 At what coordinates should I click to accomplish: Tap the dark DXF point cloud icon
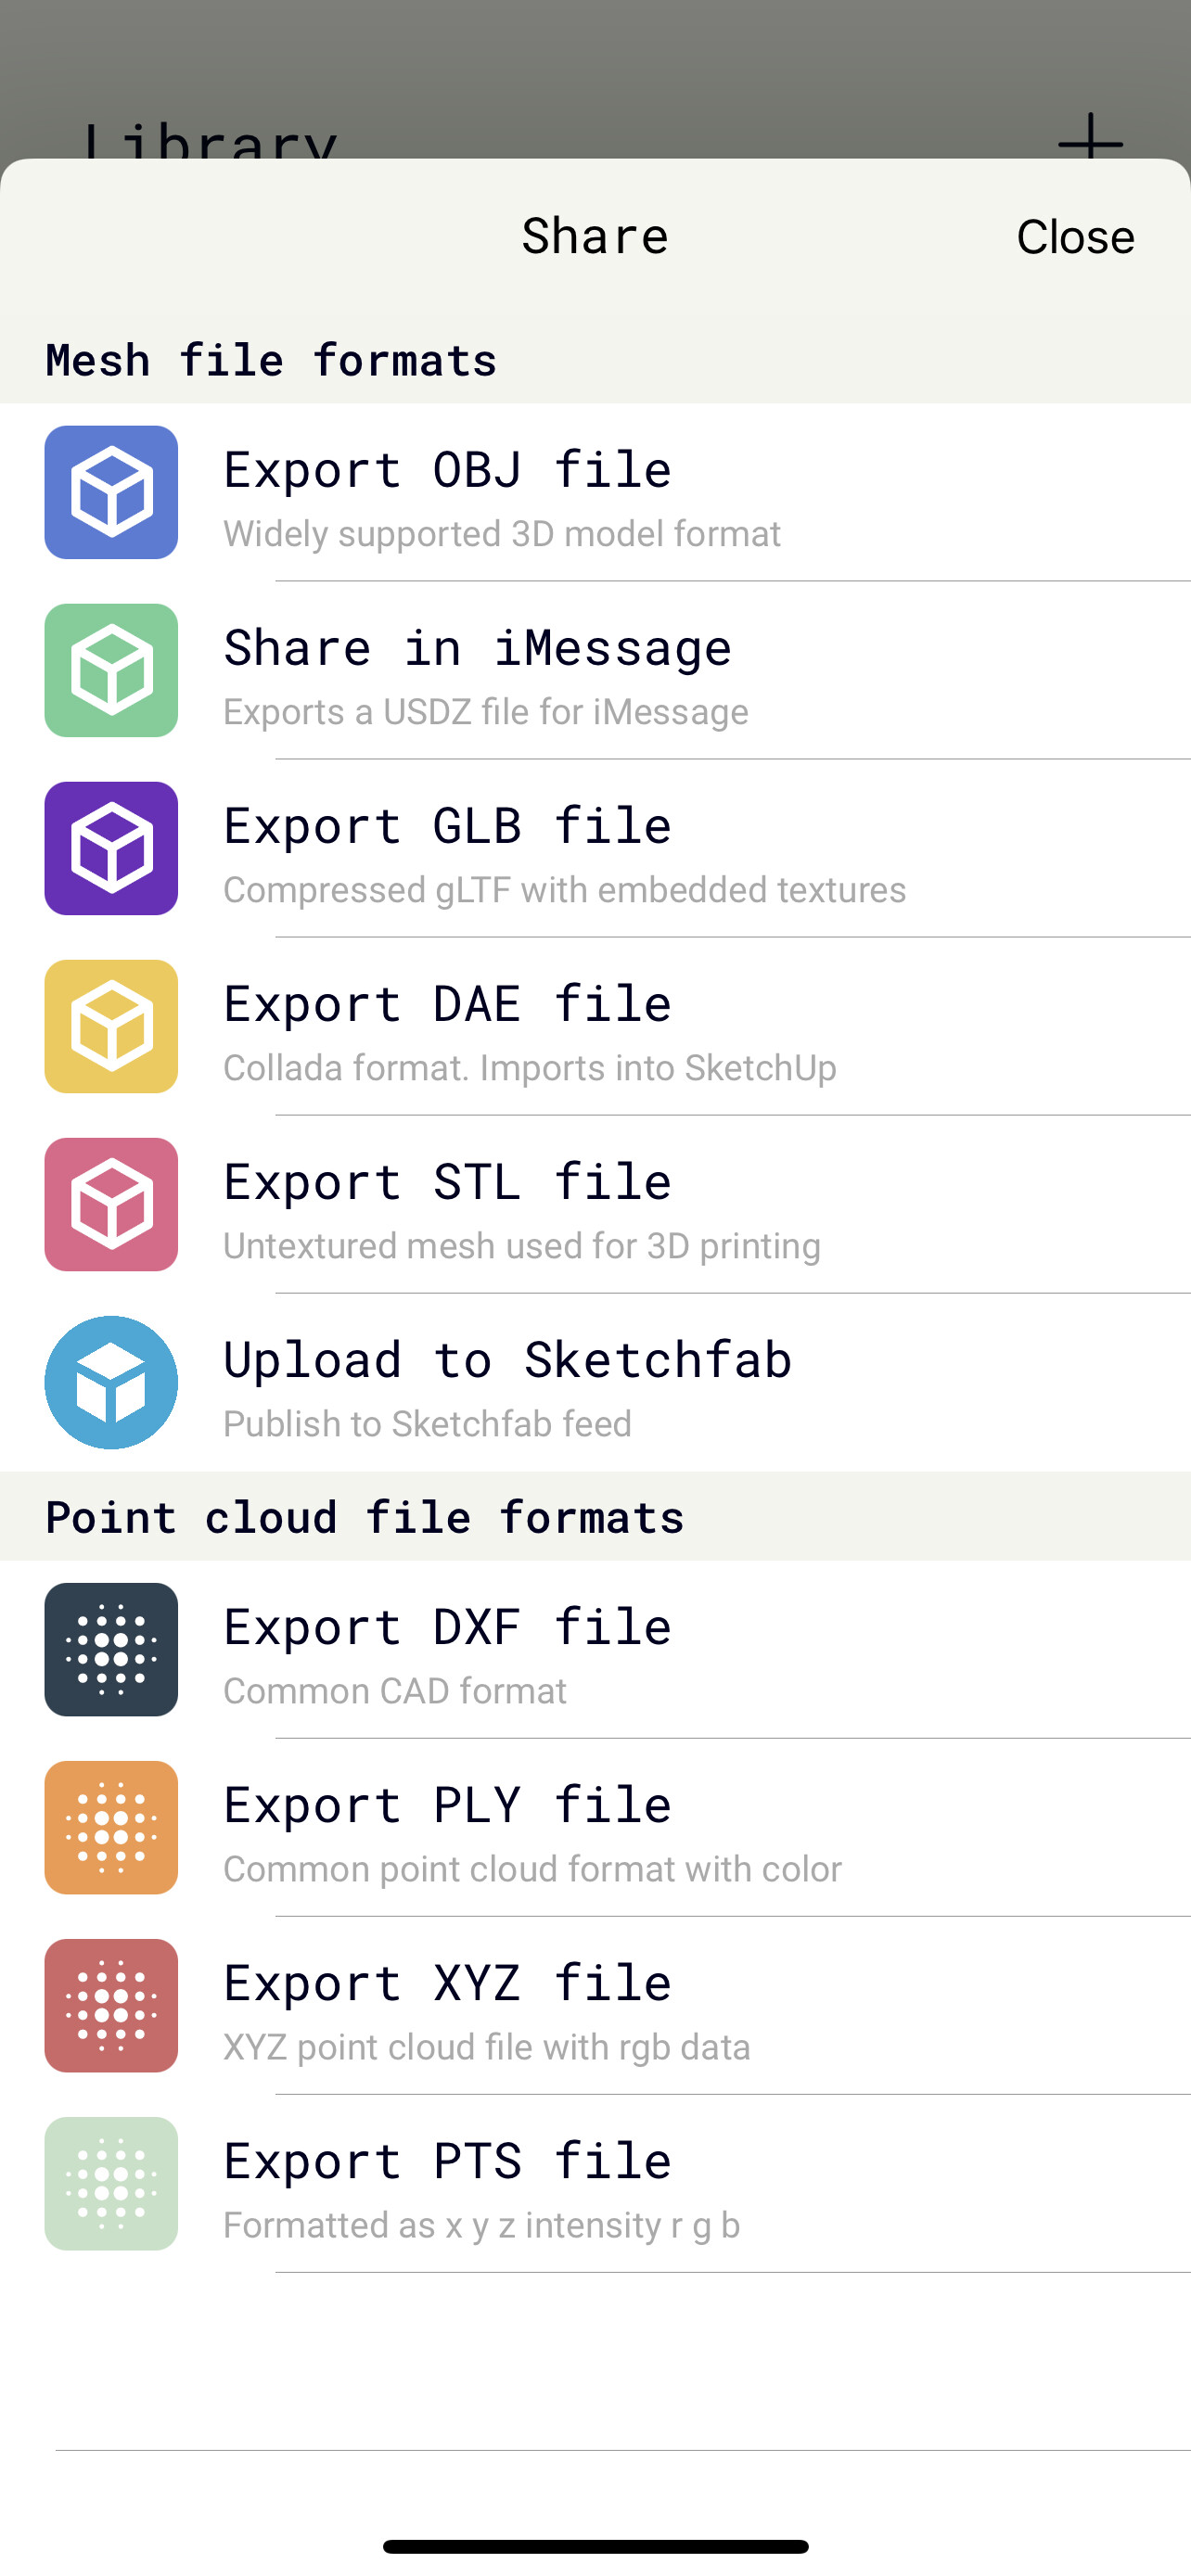pos(111,1649)
